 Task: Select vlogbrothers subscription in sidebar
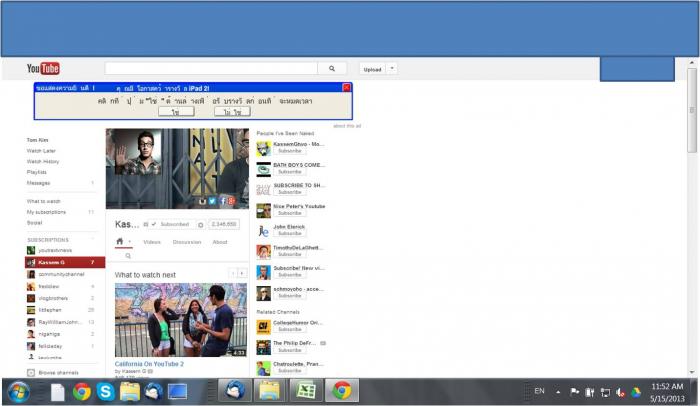(x=53, y=298)
